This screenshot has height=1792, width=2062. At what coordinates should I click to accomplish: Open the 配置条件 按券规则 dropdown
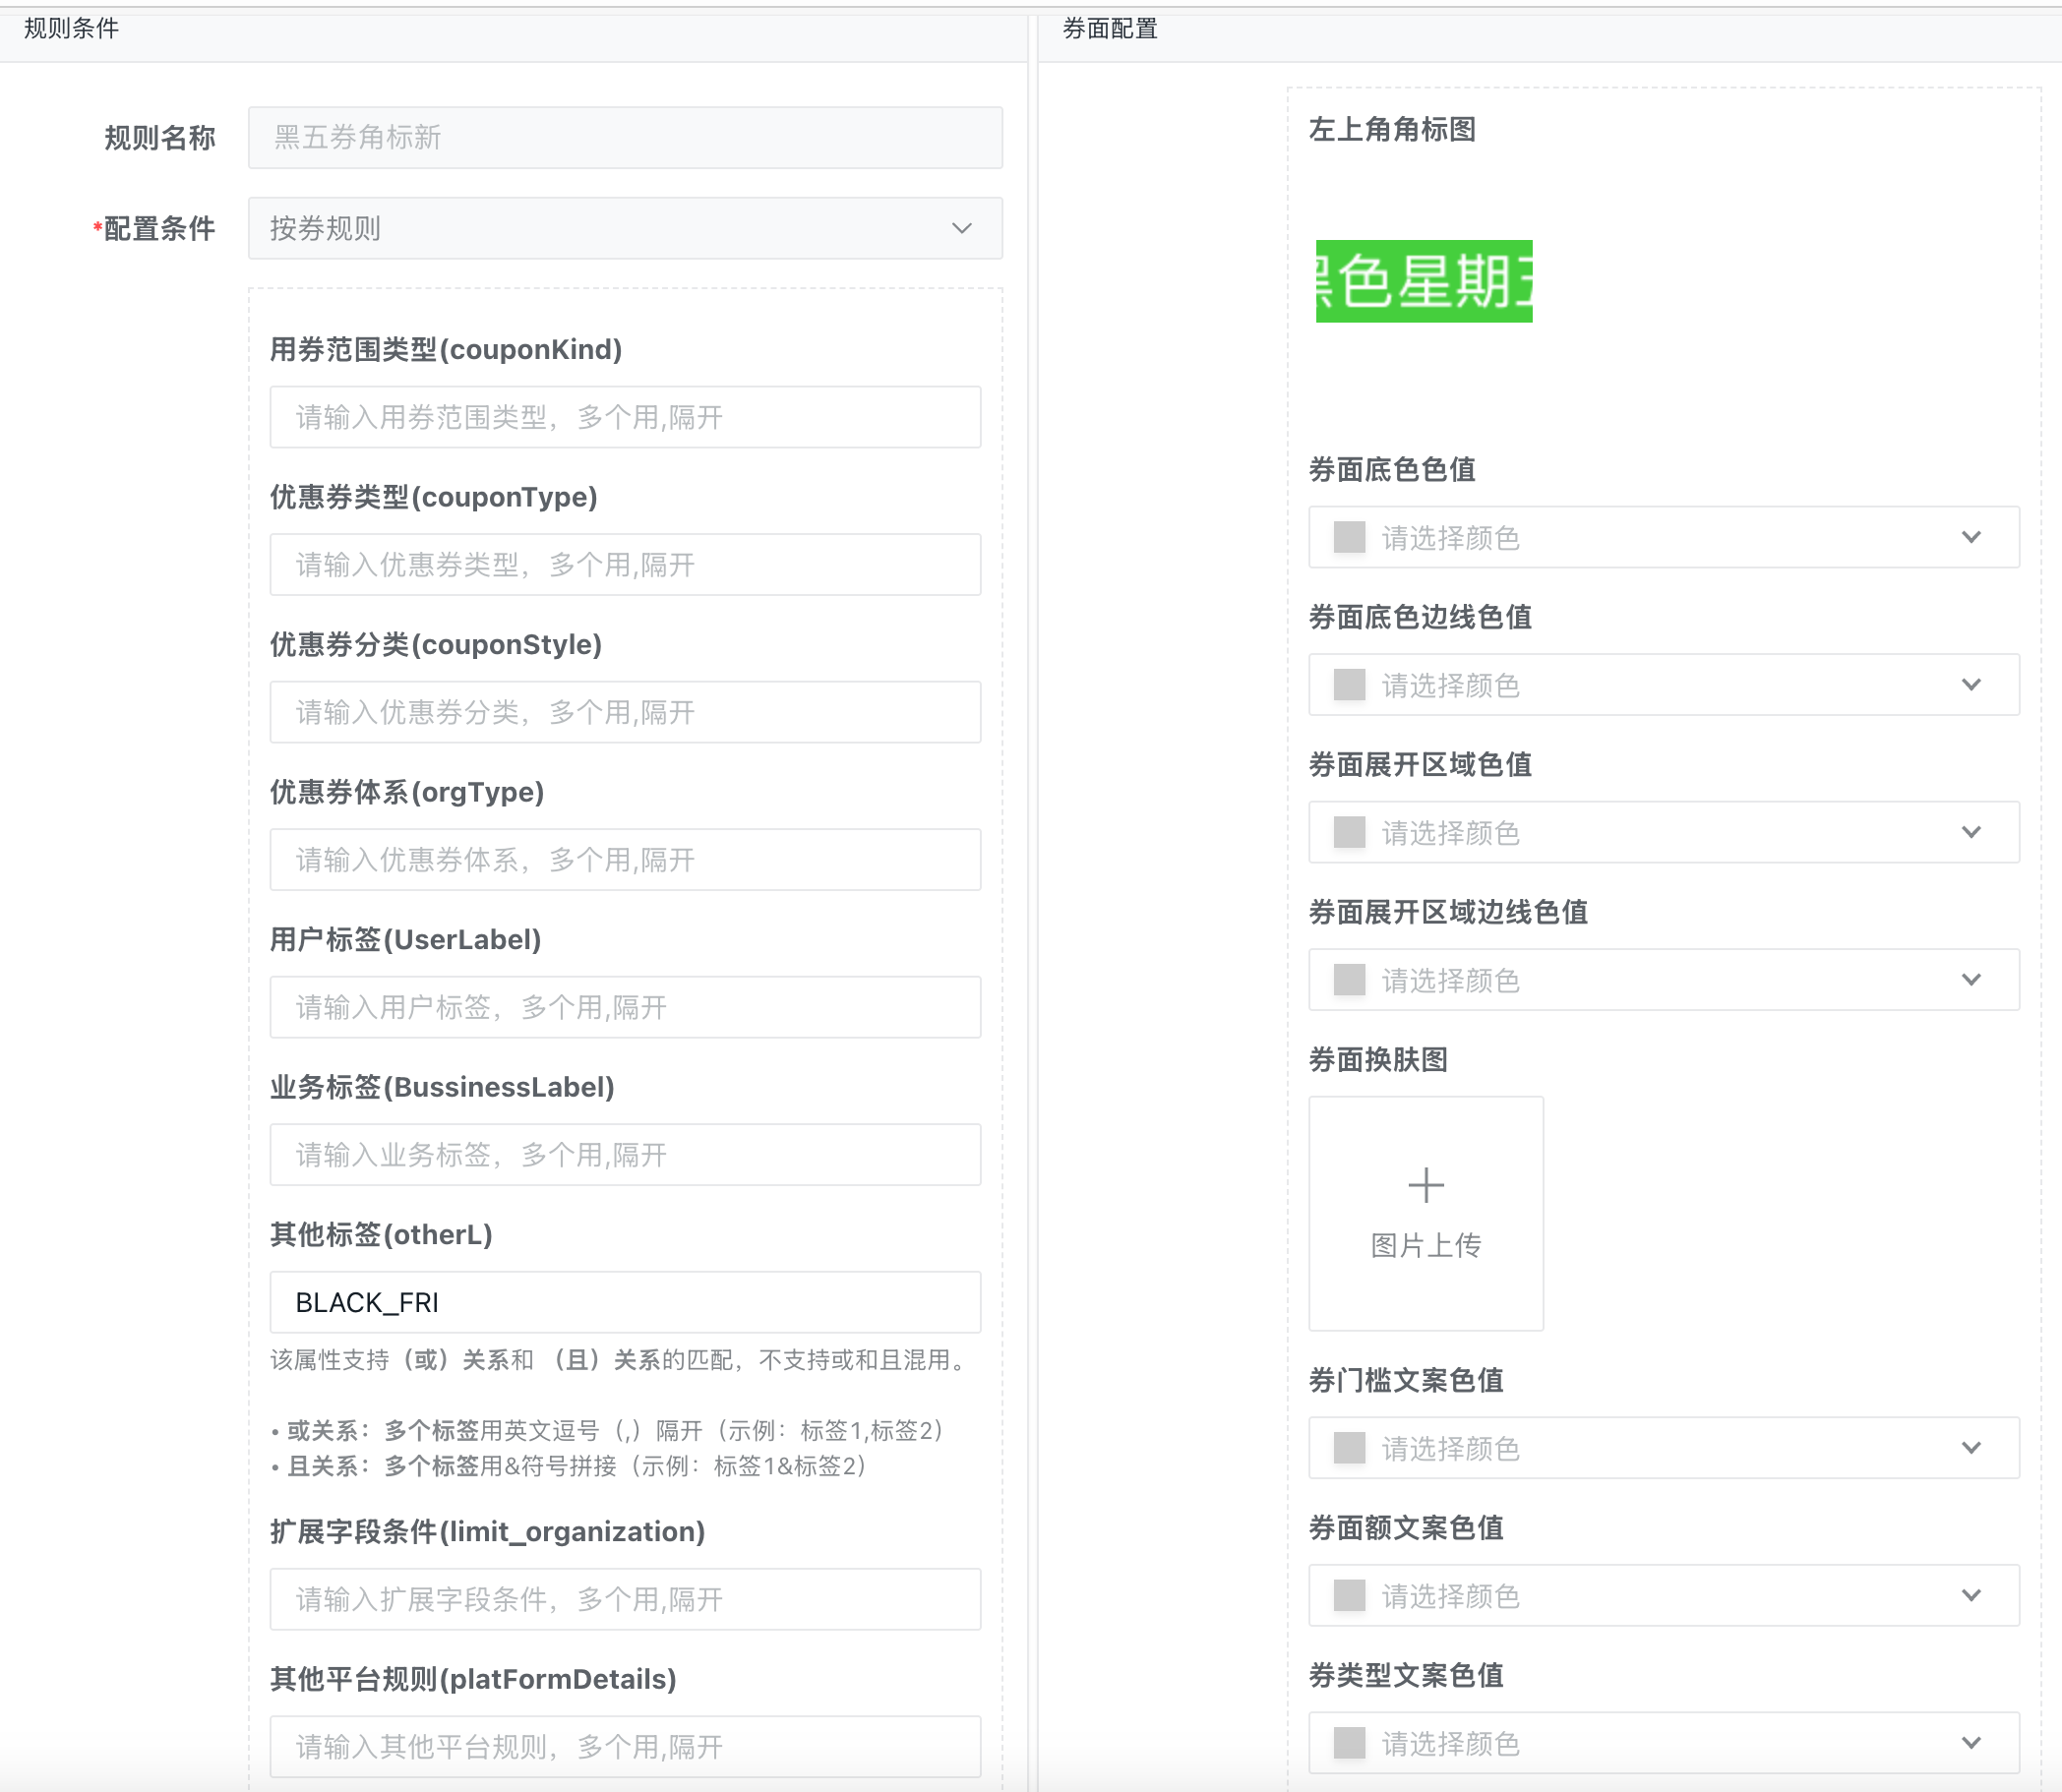tap(625, 228)
